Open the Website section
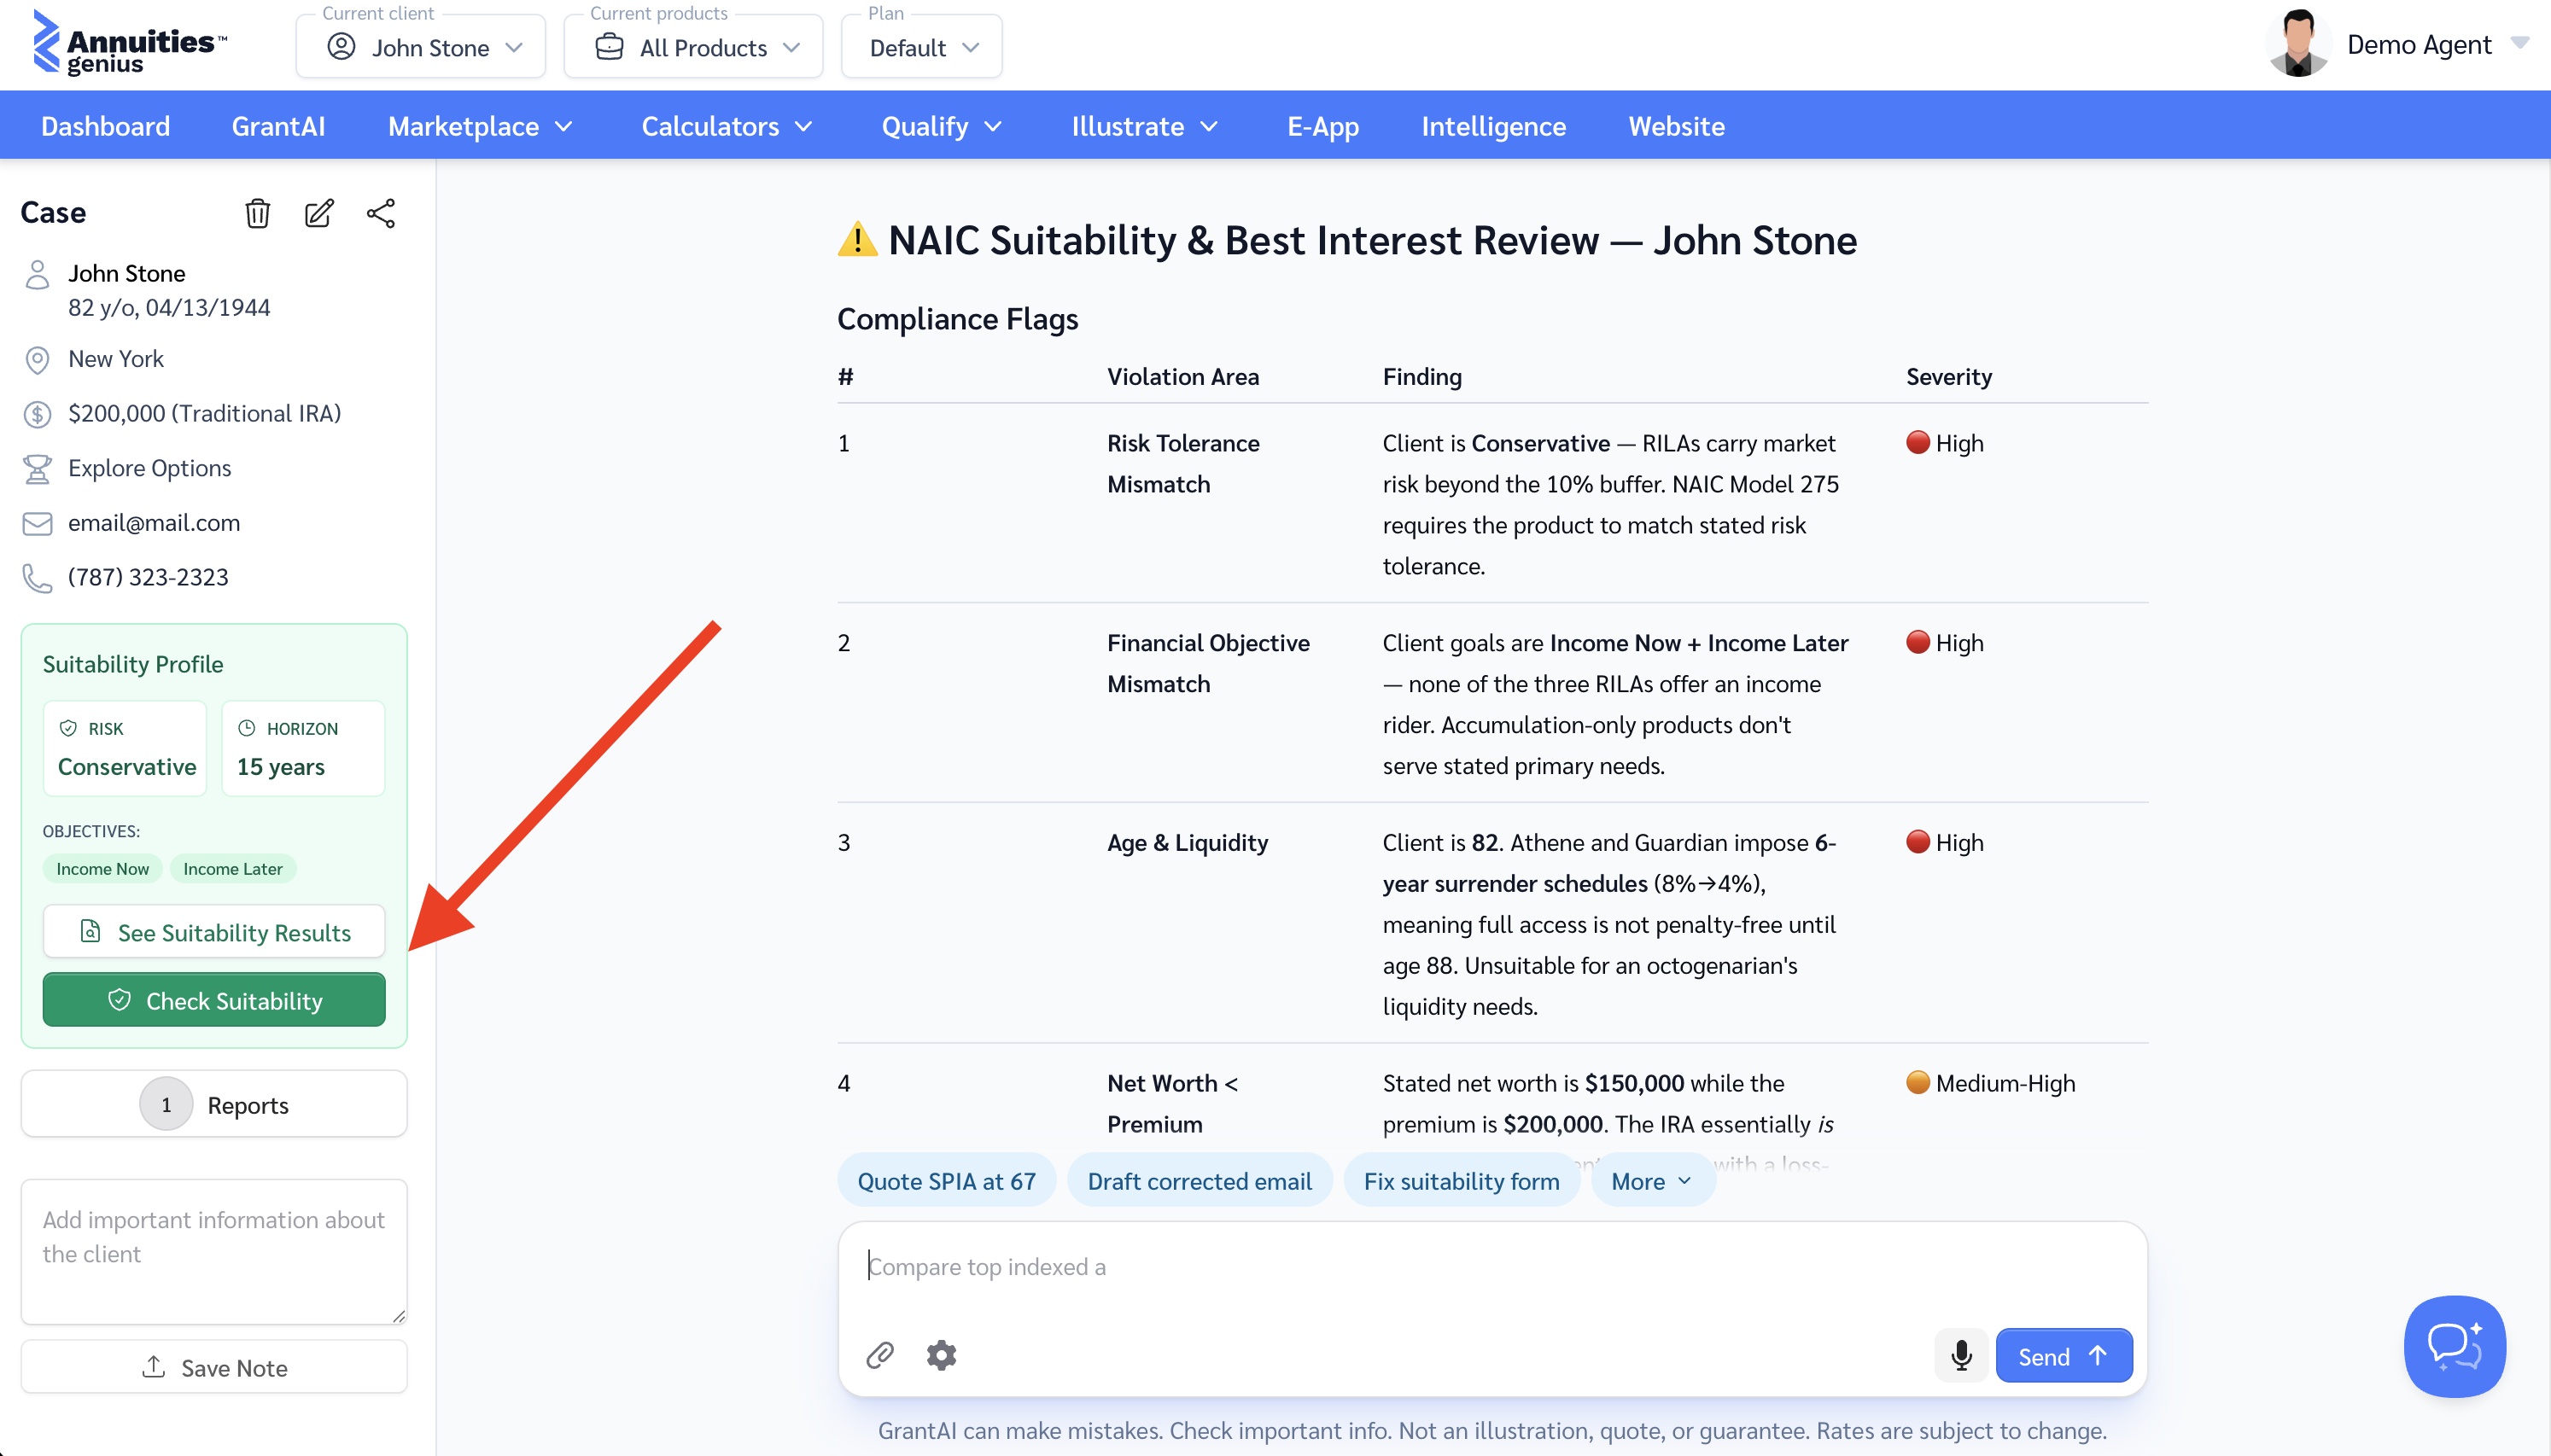The height and width of the screenshot is (1456, 2551). coord(1676,126)
